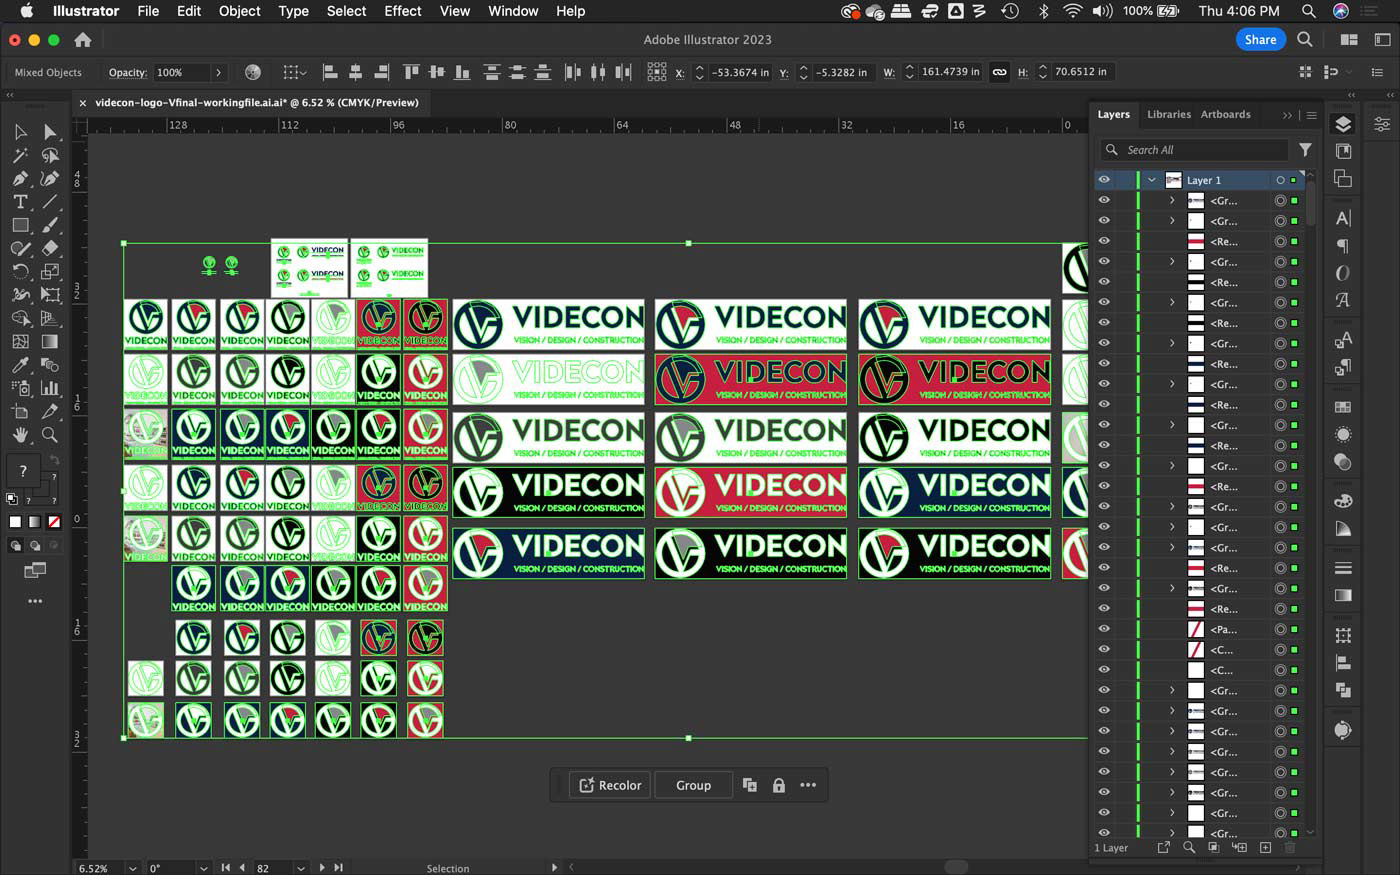Select the Scale tool

click(x=50, y=271)
